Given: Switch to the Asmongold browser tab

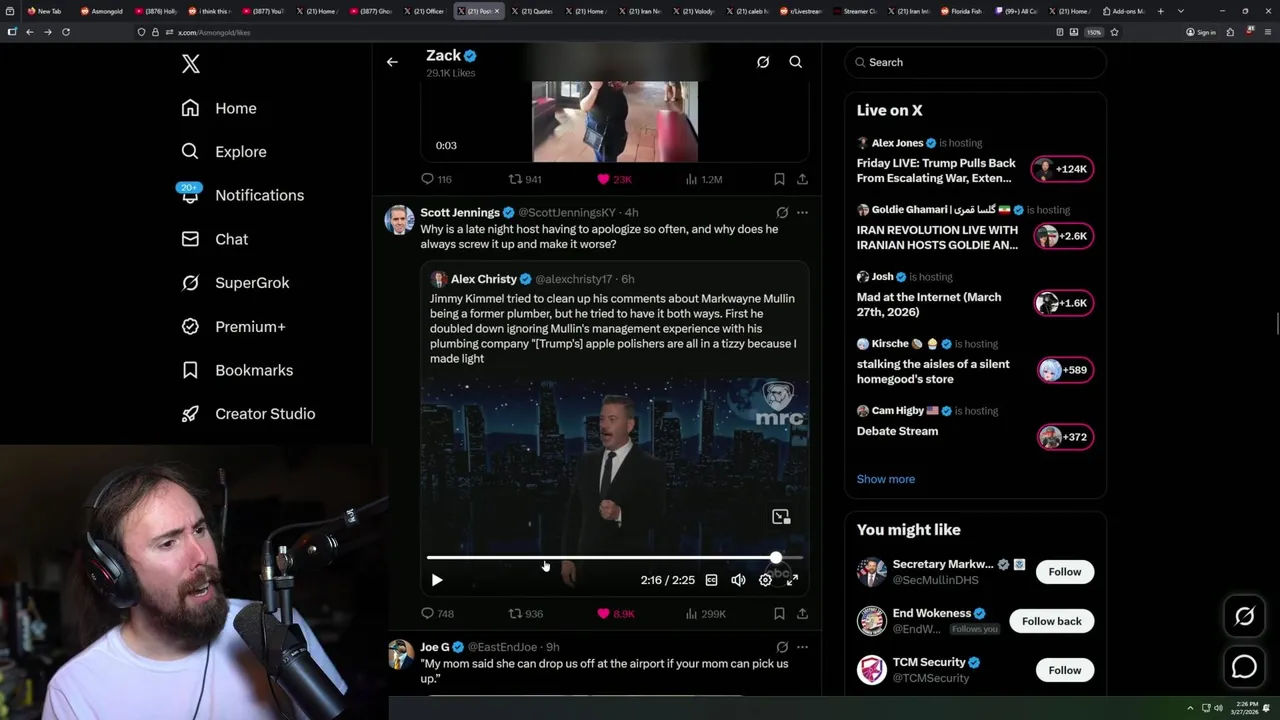Looking at the screenshot, I should pyautogui.click(x=102, y=11).
